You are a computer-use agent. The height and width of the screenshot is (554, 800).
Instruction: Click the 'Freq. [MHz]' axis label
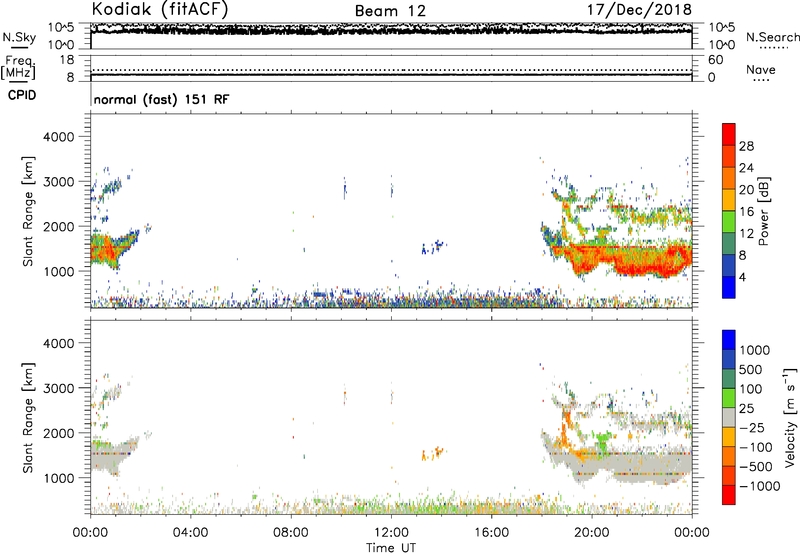[18, 67]
